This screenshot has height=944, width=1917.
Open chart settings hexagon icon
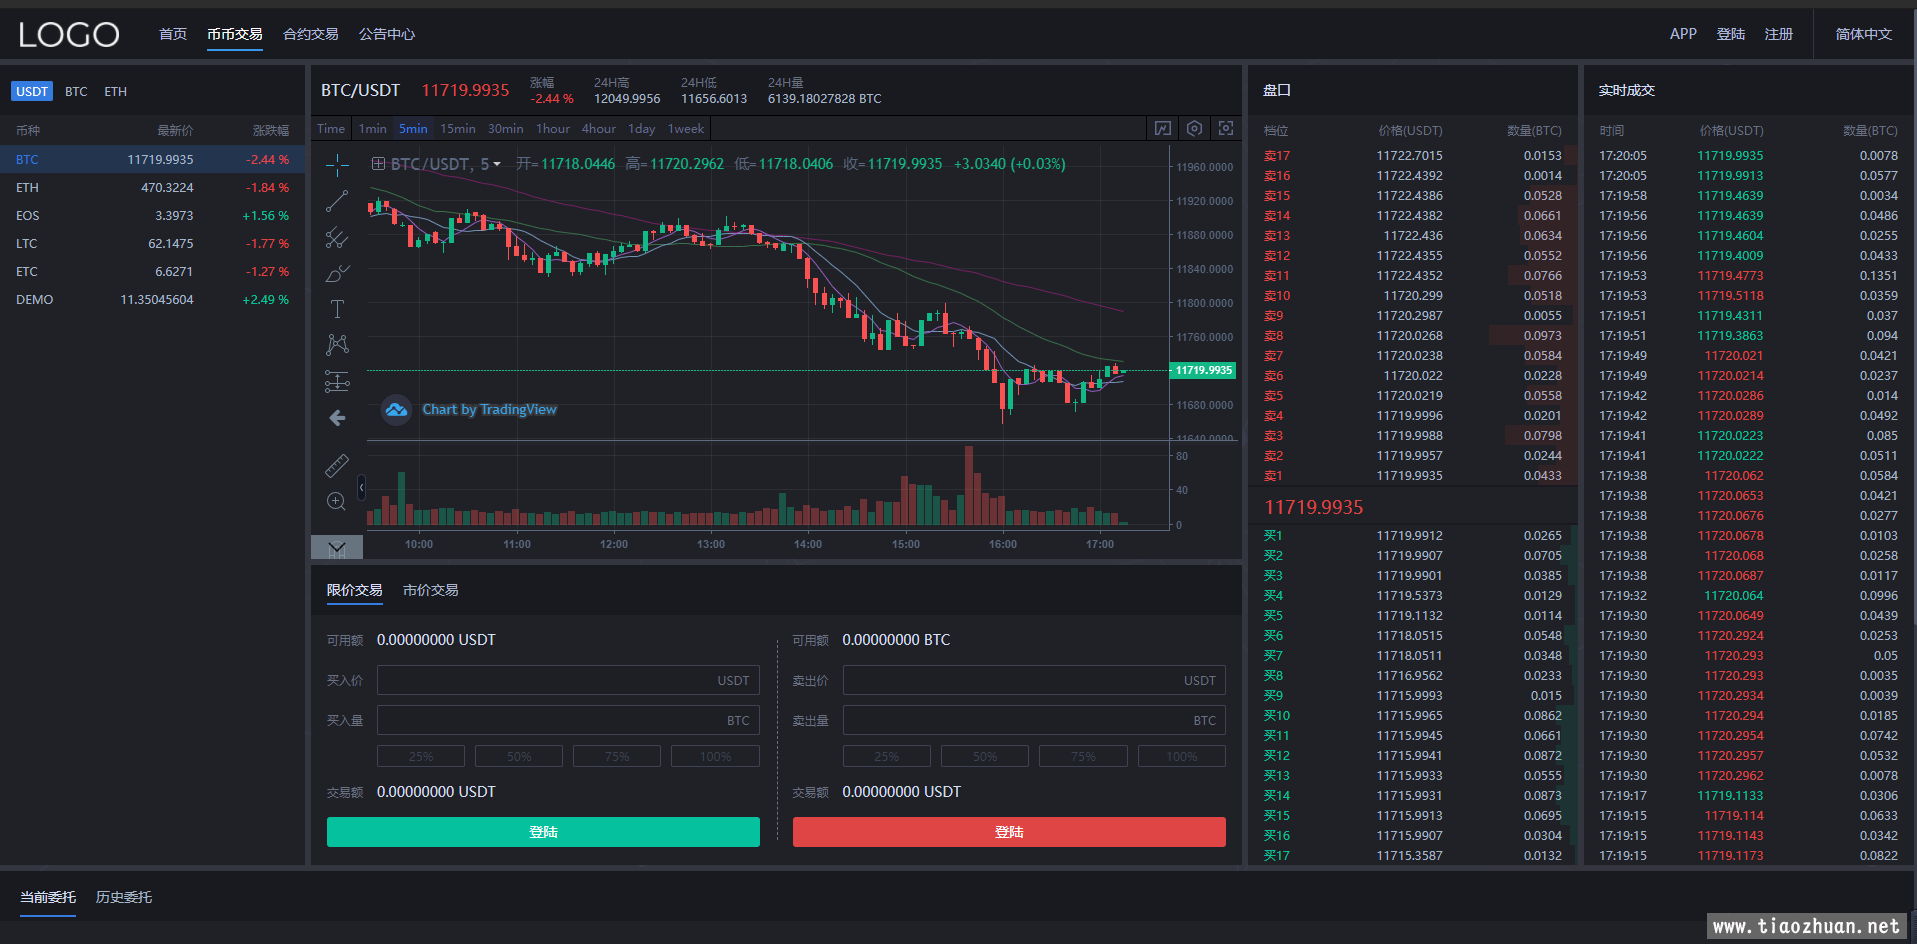click(x=1194, y=129)
